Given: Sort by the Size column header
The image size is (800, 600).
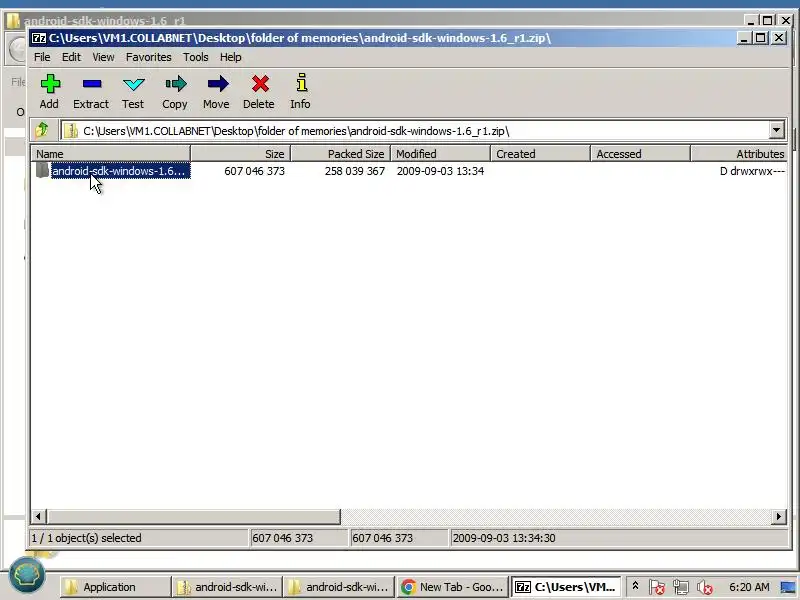Looking at the screenshot, I should (240, 154).
